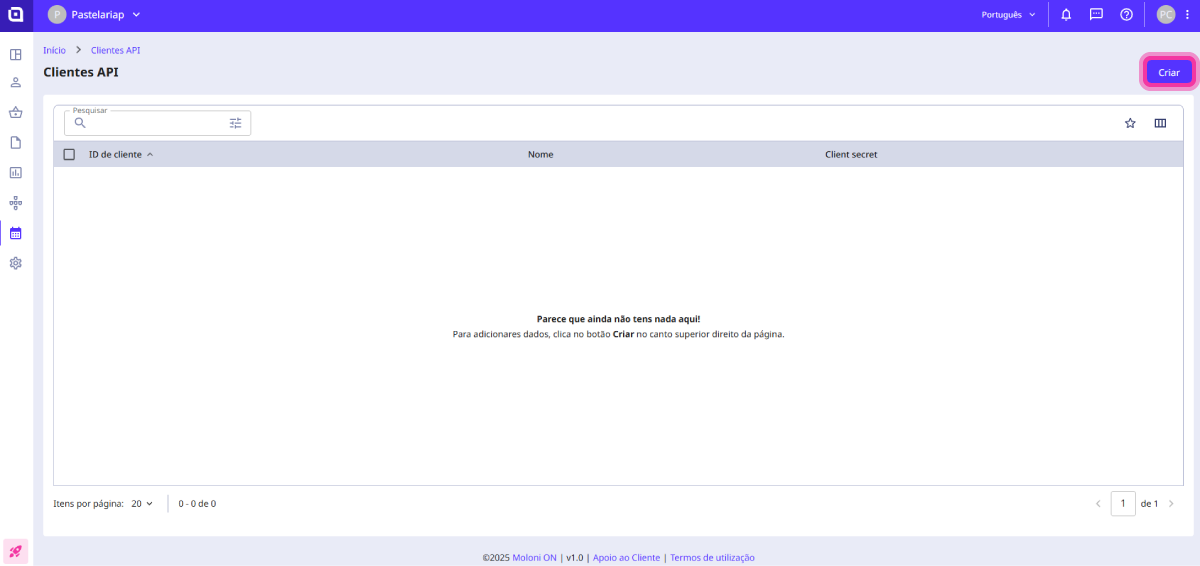Viewport: 1200px width, 566px height.
Task: Open the Português language dropdown
Action: tap(1008, 15)
